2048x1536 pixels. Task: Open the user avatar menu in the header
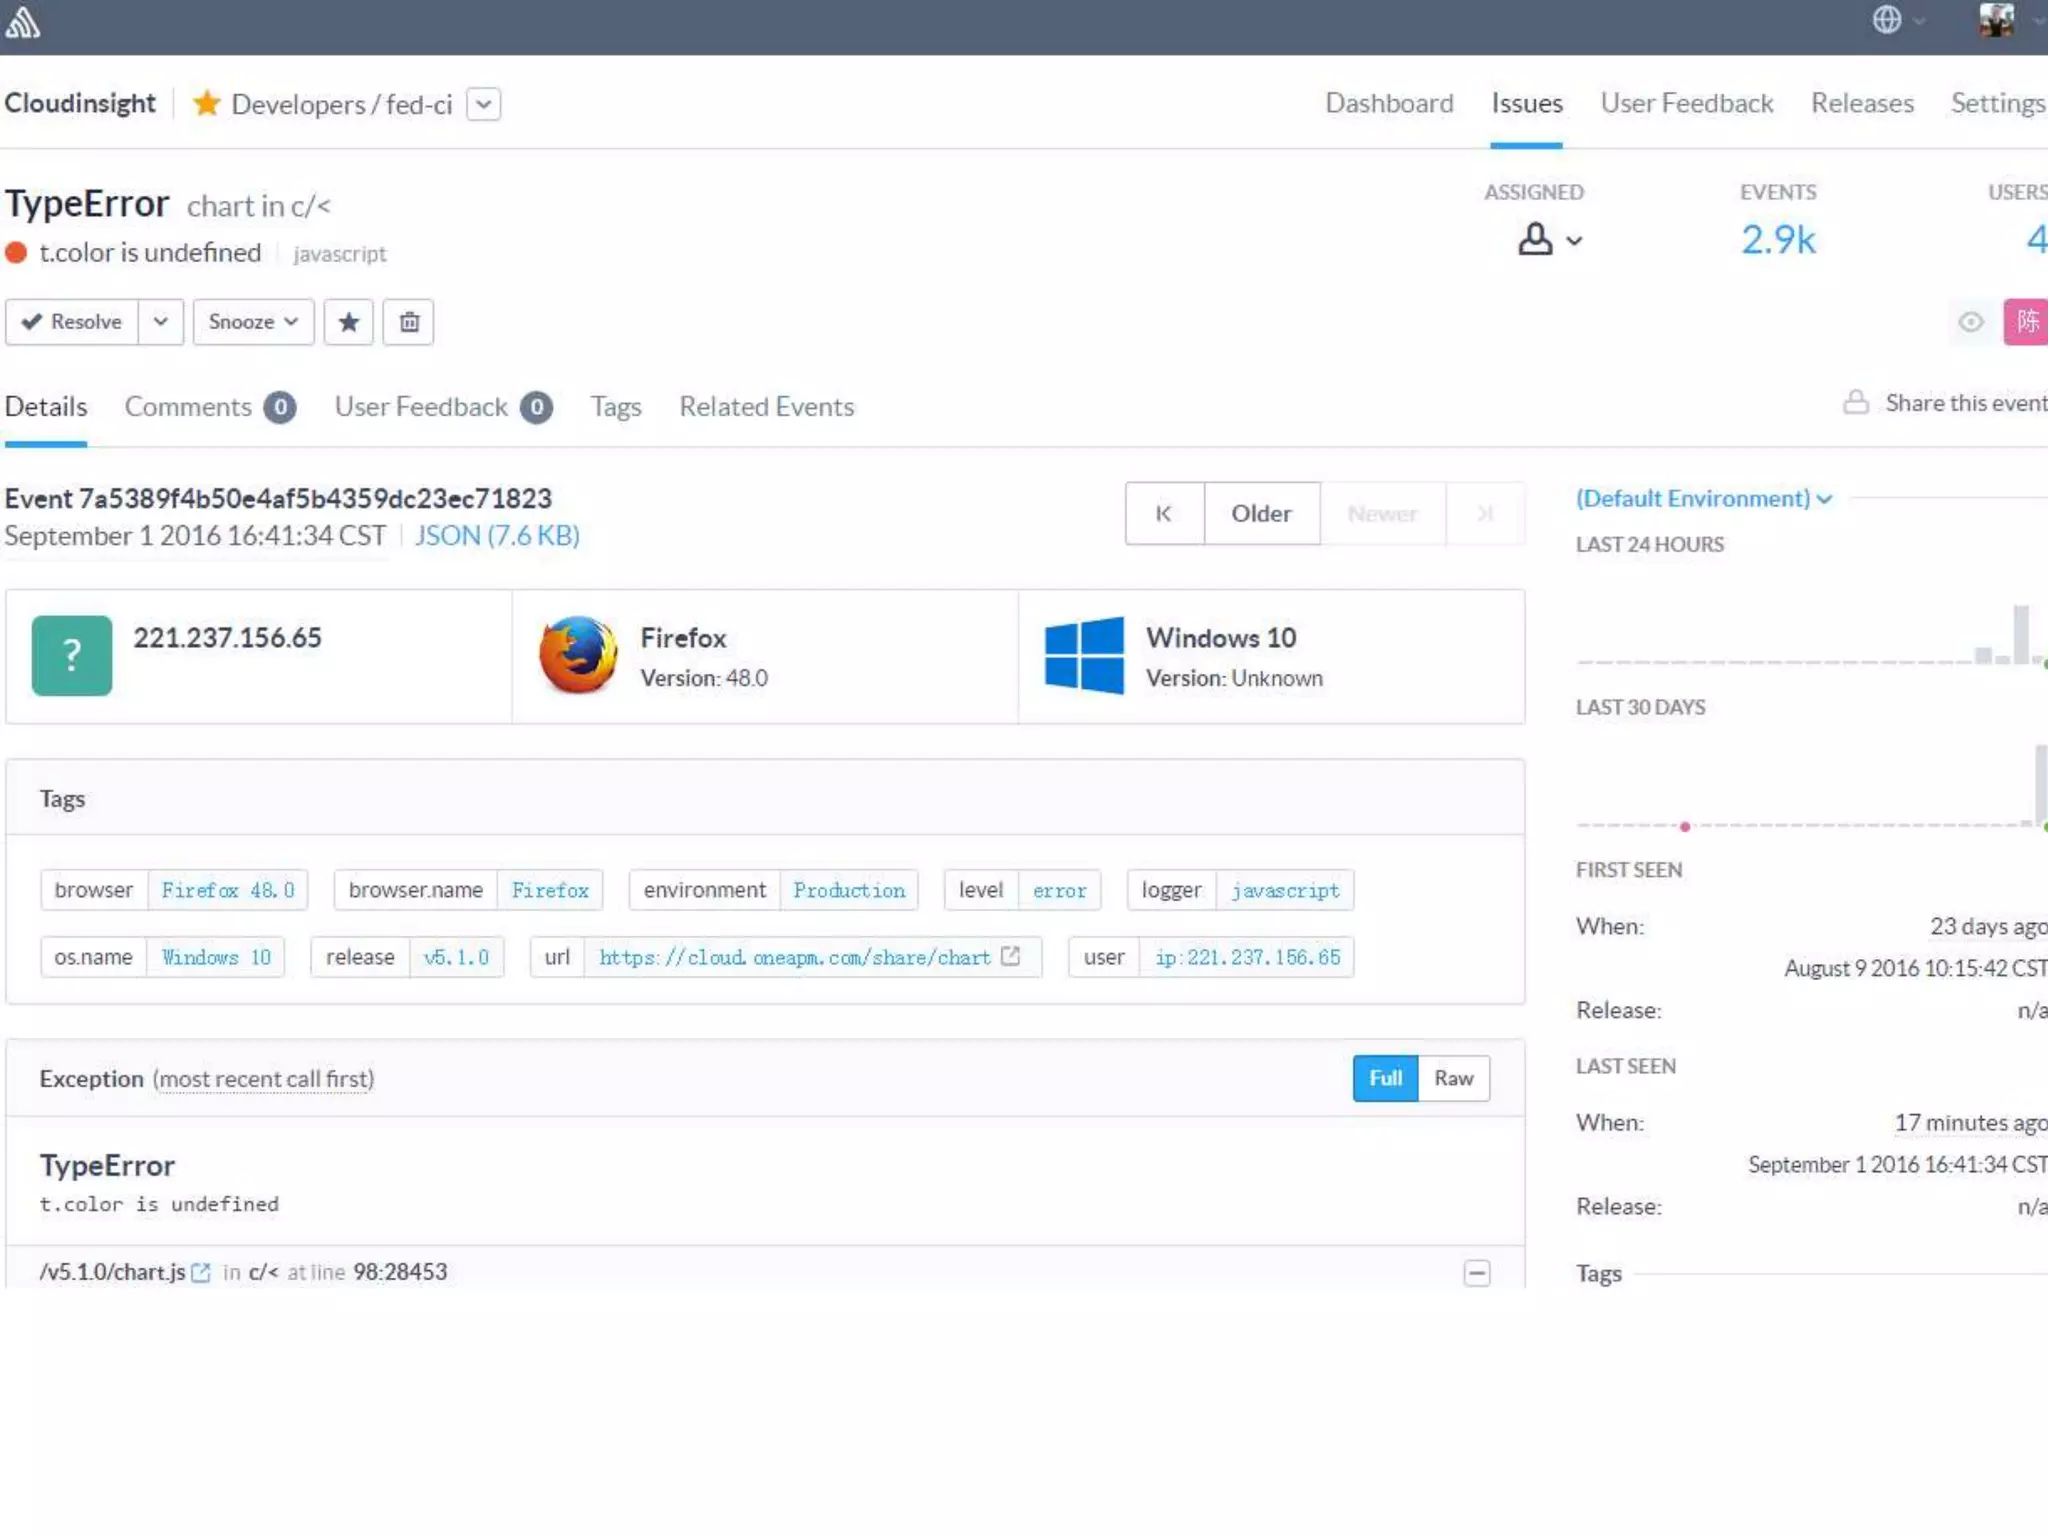[x=1997, y=20]
